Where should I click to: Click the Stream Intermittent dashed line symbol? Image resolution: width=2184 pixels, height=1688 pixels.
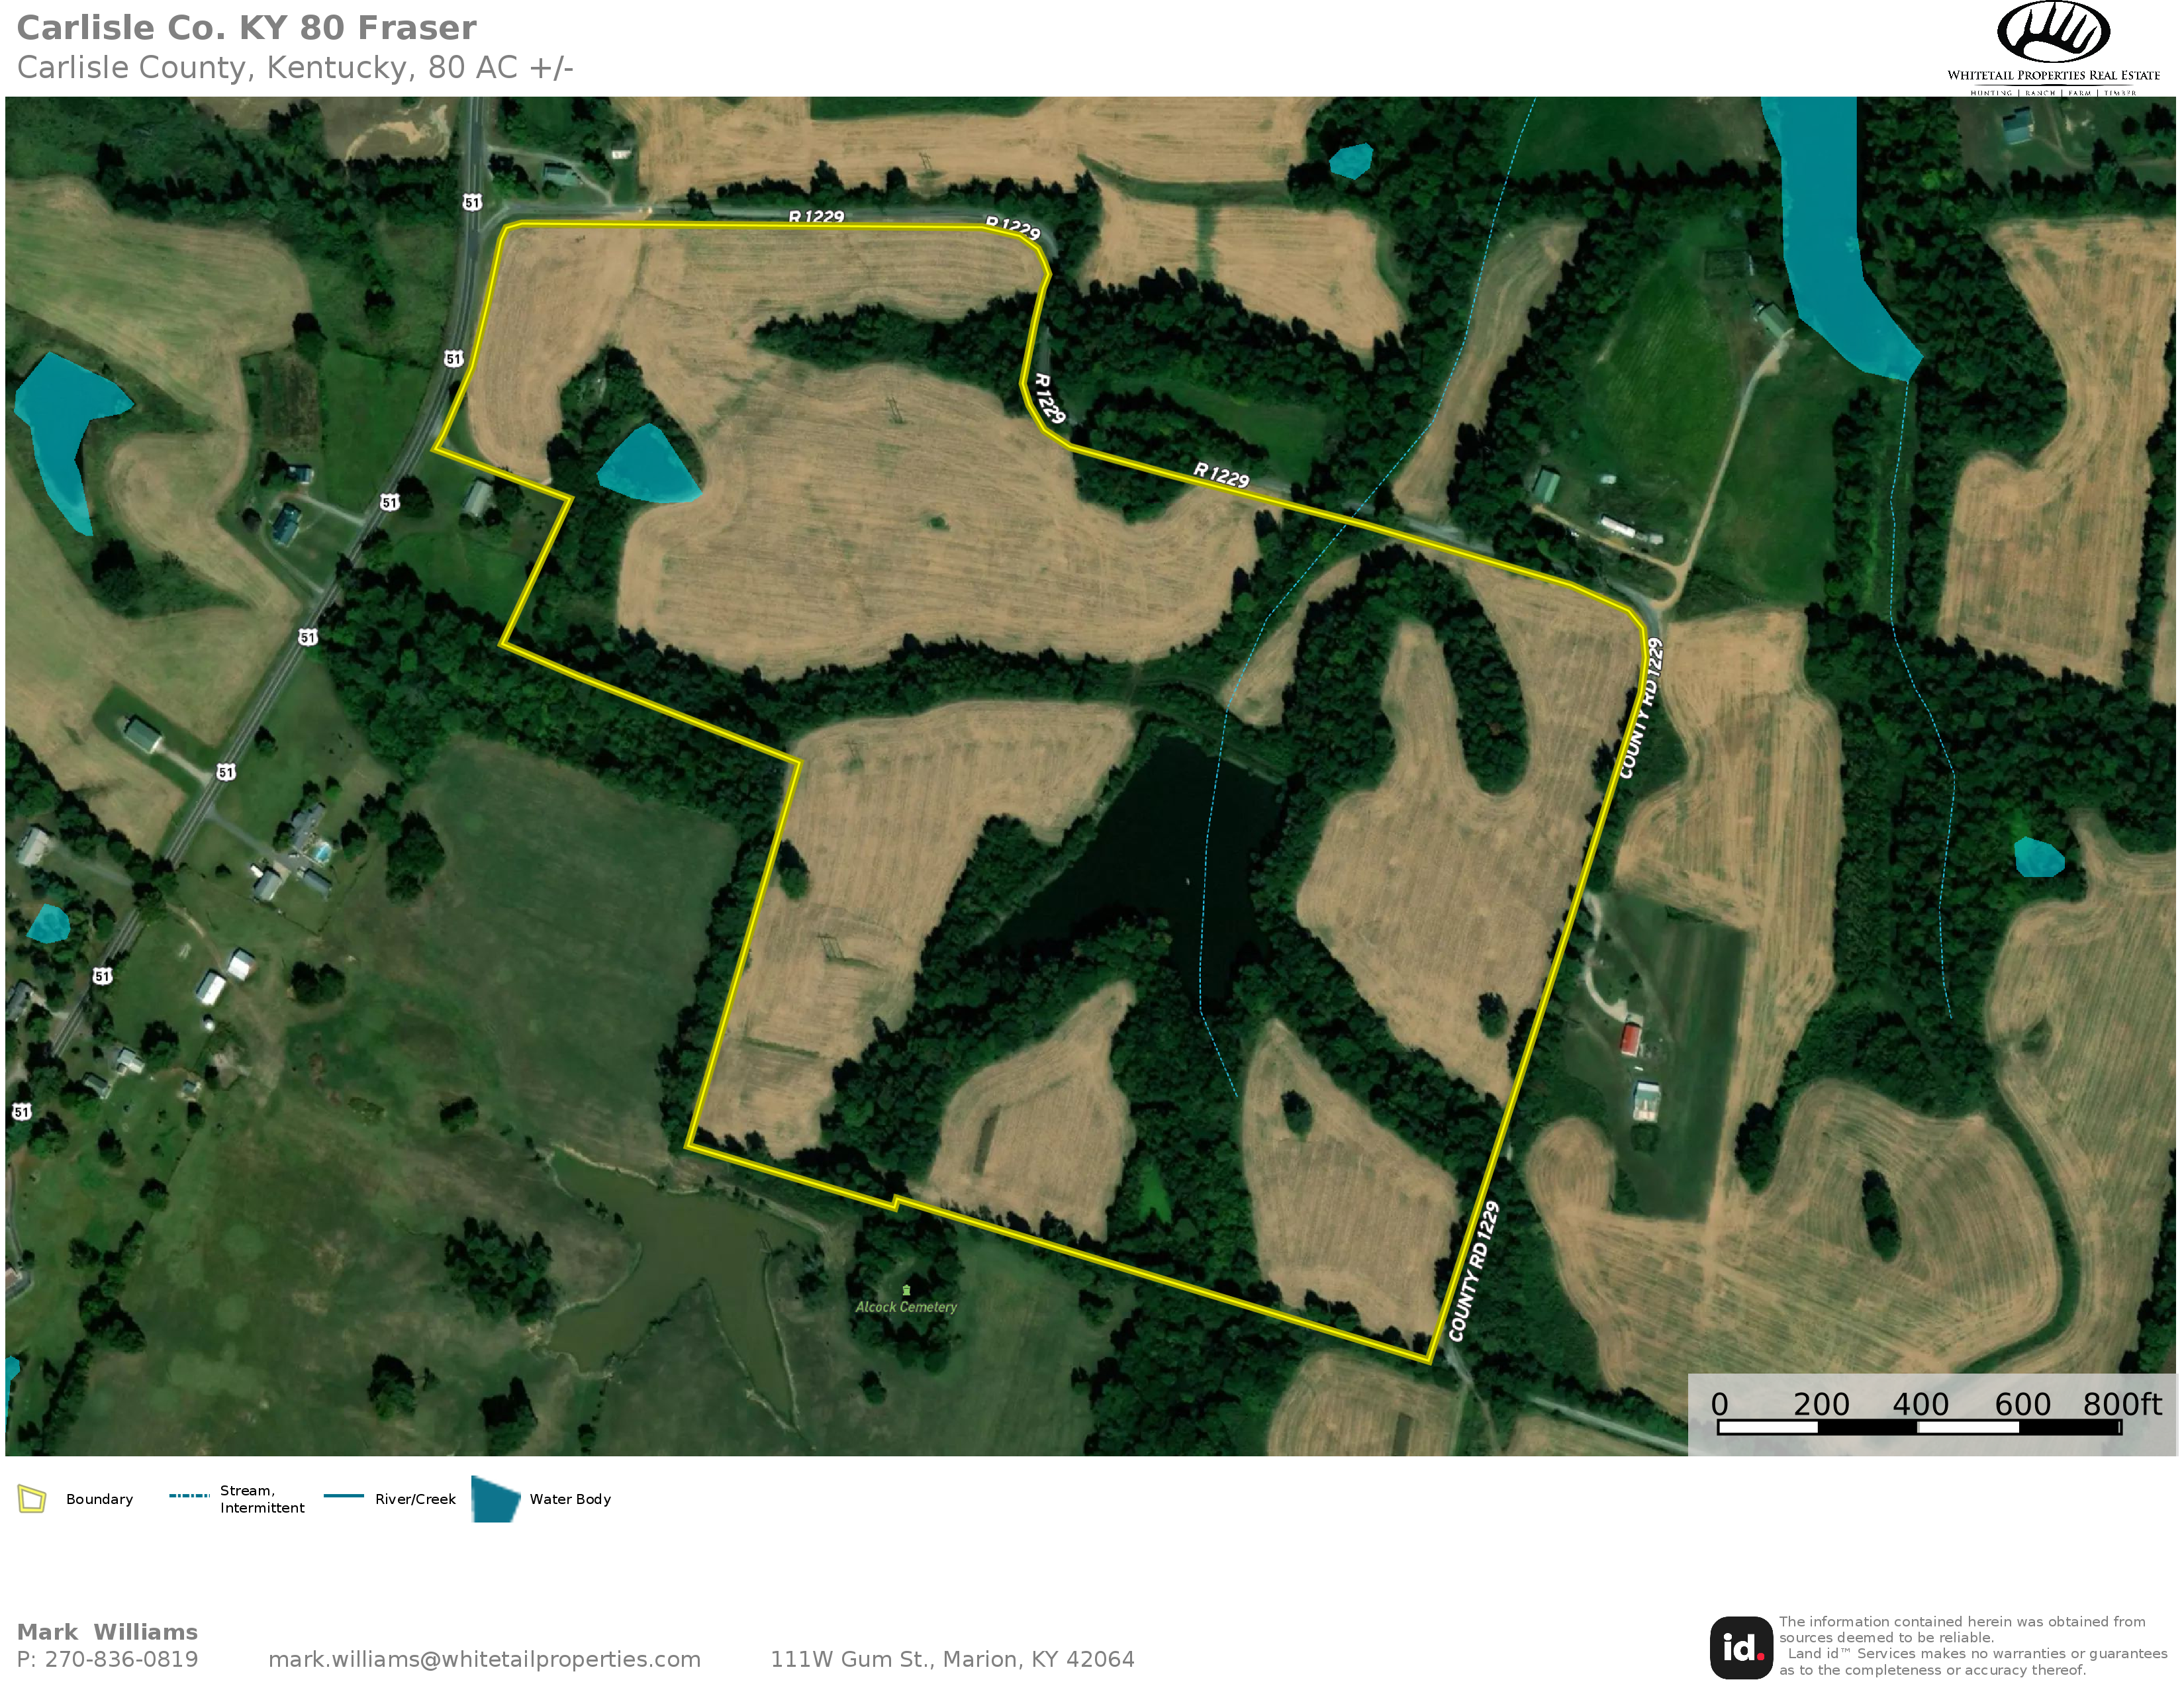click(189, 1496)
